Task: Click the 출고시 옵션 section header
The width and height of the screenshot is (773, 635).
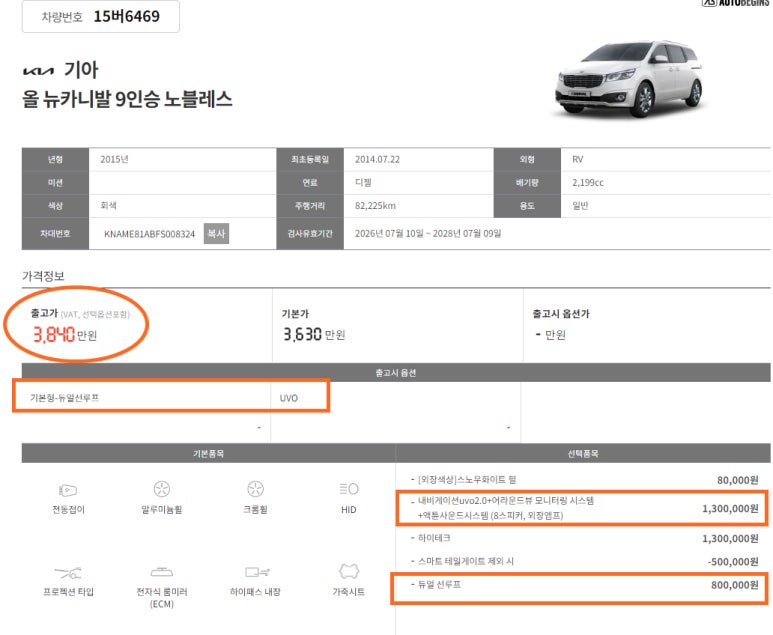Action: click(x=396, y=373)
